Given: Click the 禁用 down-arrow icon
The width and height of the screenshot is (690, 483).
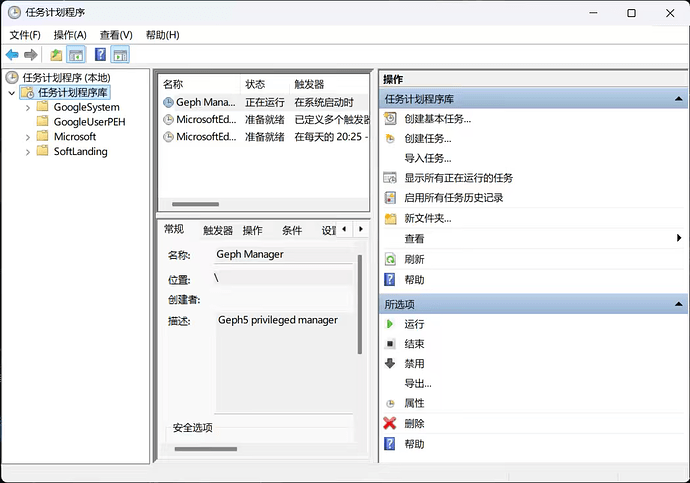Looking at the screenshot, I should click(390, 363).
